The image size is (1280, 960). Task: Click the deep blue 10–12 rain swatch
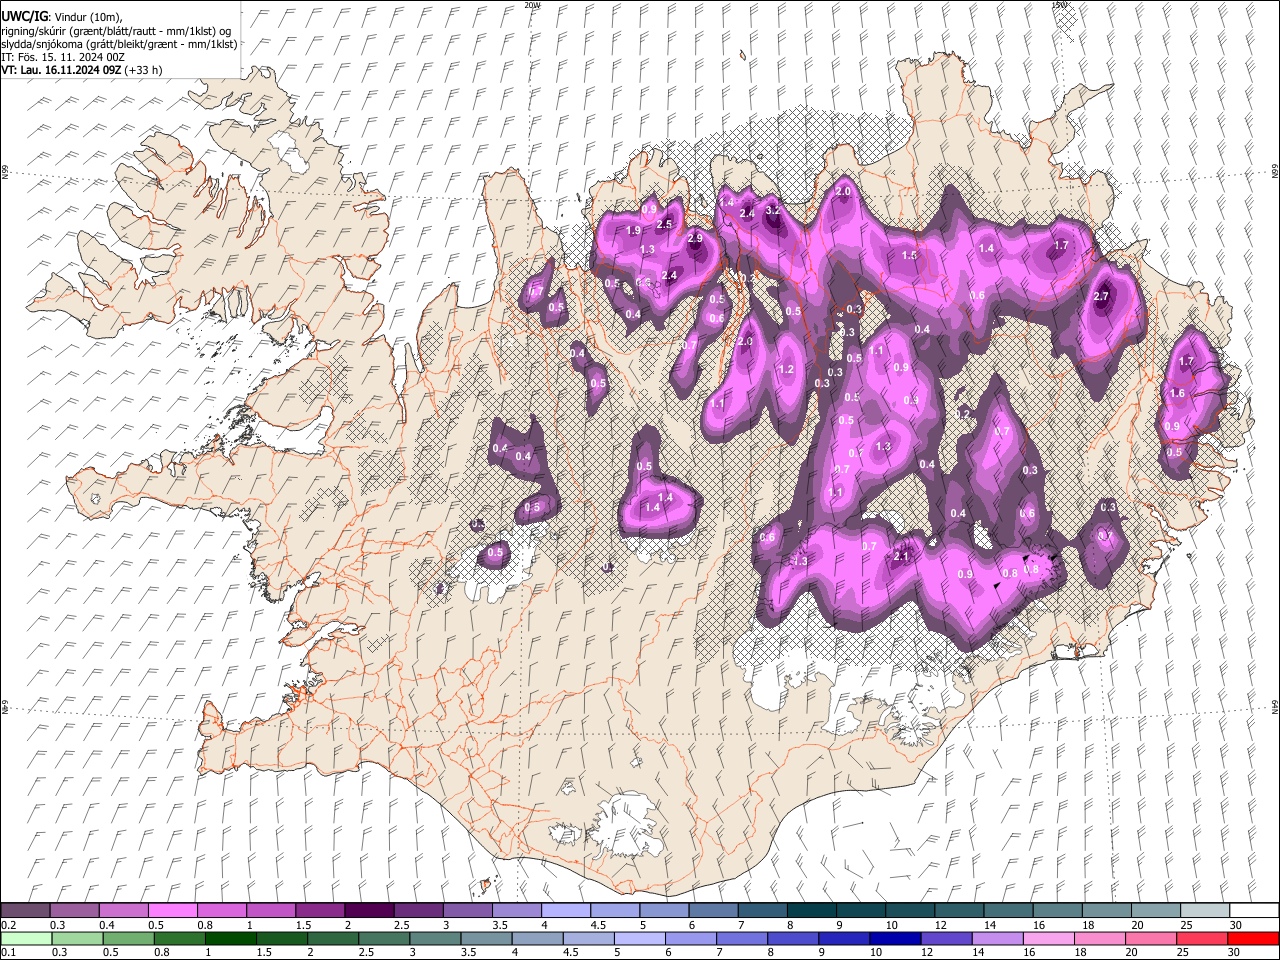(x=894, y=938)
